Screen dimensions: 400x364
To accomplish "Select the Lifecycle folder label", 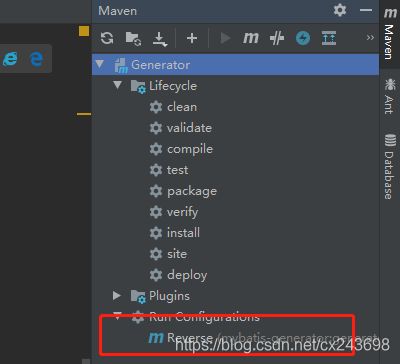I will pyautogui.click(x=173, y=86).
